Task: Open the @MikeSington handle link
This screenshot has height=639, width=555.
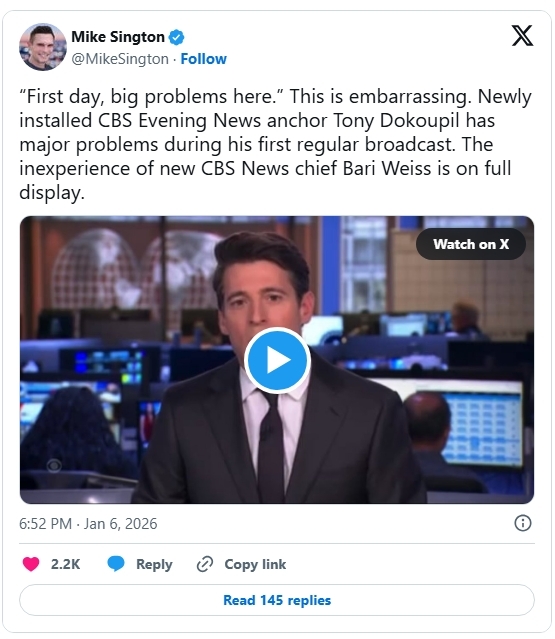Action: pos(120,59)
